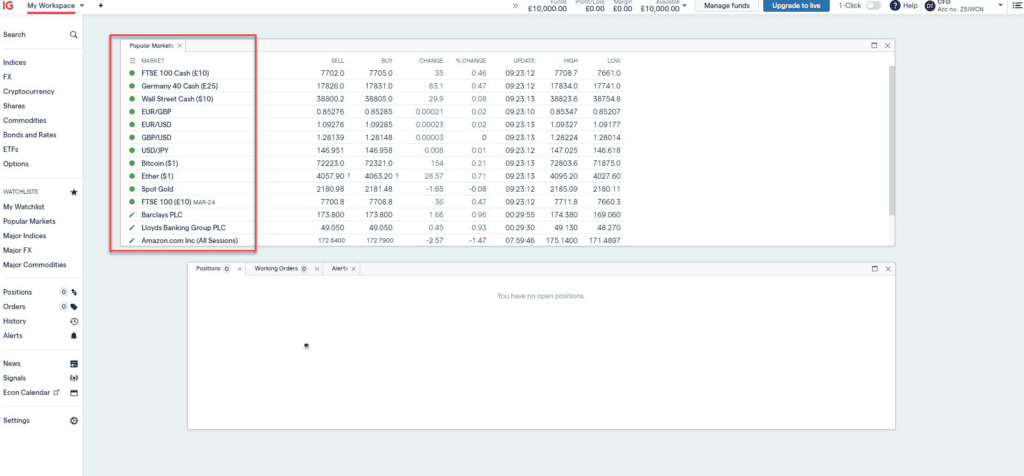Click the Watchlists star icon
The width and height of the screenshot is (1024, 476).
74,192
